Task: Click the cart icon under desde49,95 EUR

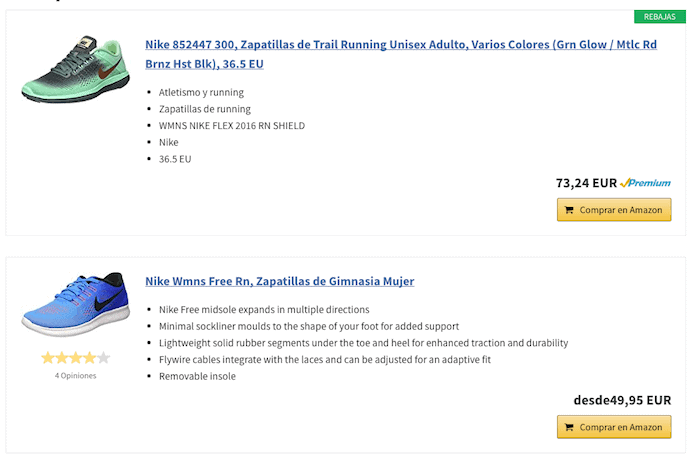Action: coord(569,427)
